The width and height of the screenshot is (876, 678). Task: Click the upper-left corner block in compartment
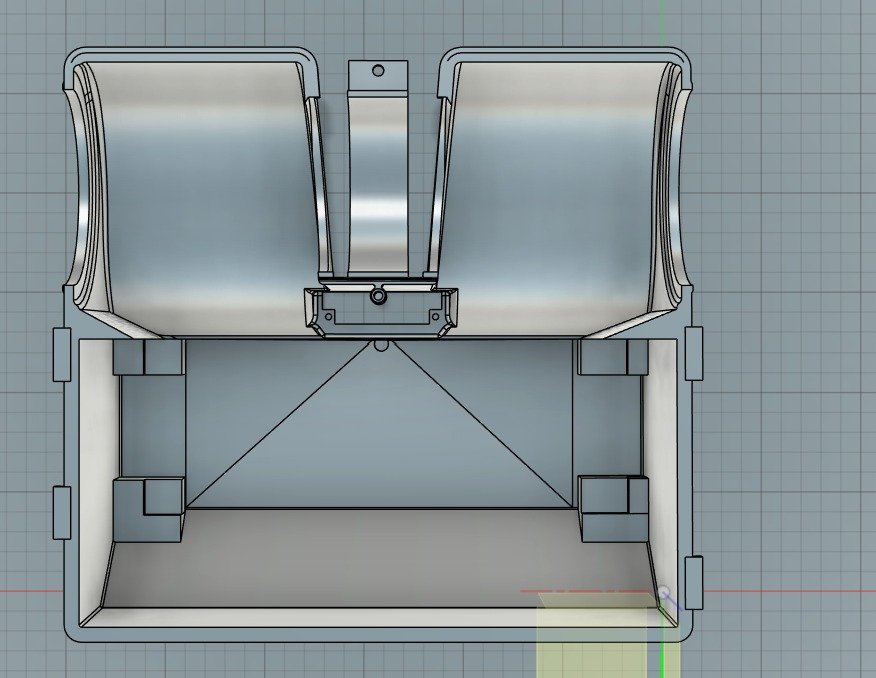pyautogui.click(x=150, y=358)
